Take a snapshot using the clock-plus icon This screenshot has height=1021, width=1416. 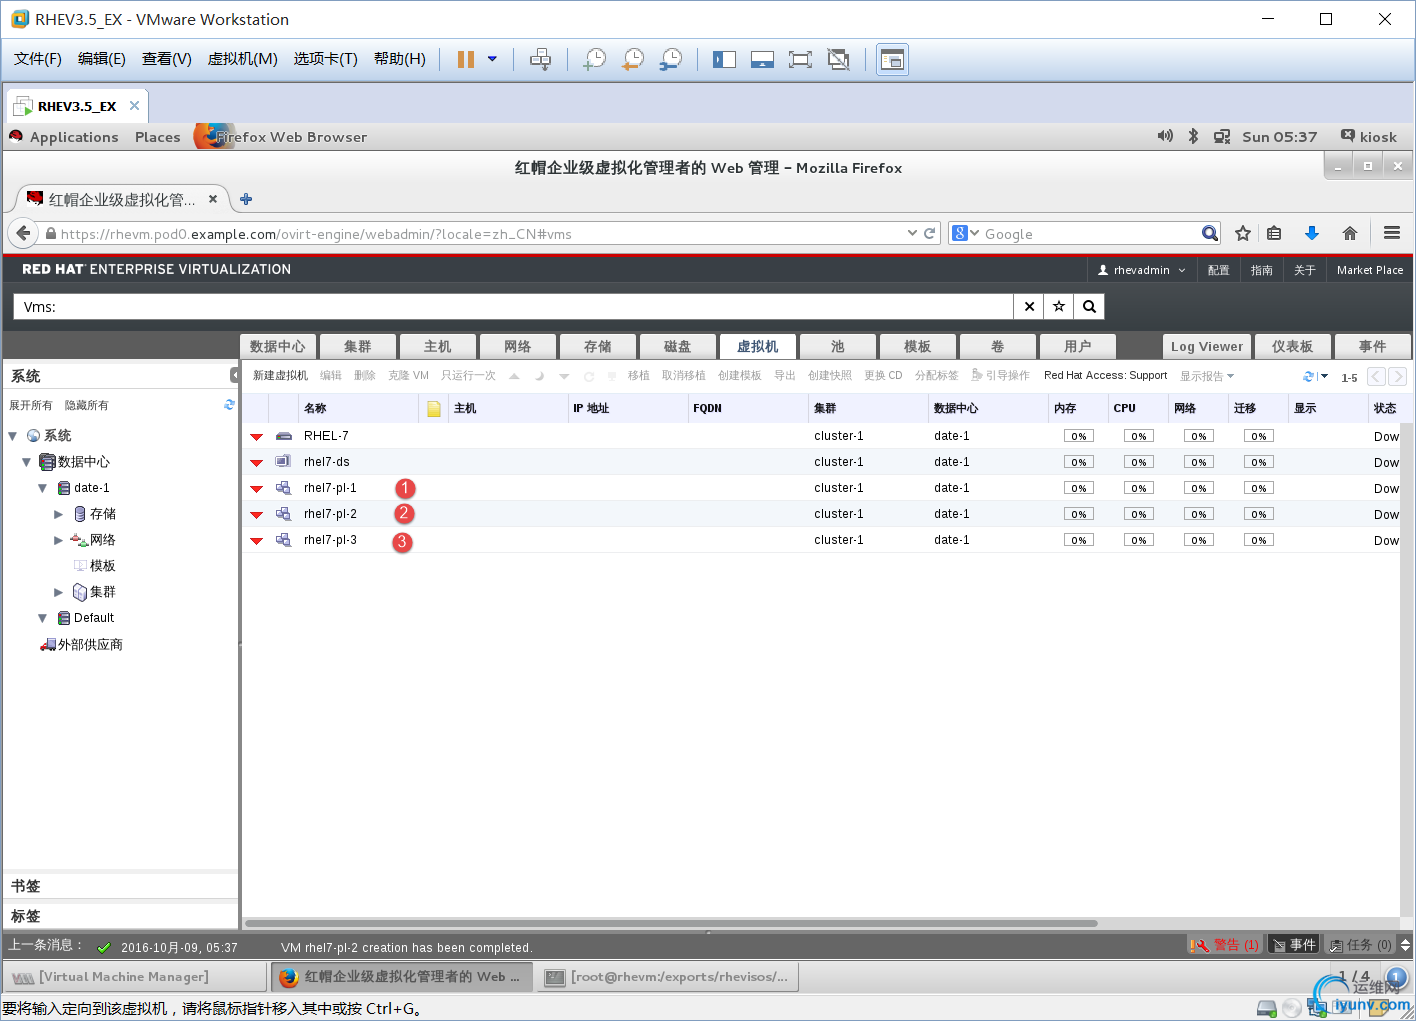point(595,59)
